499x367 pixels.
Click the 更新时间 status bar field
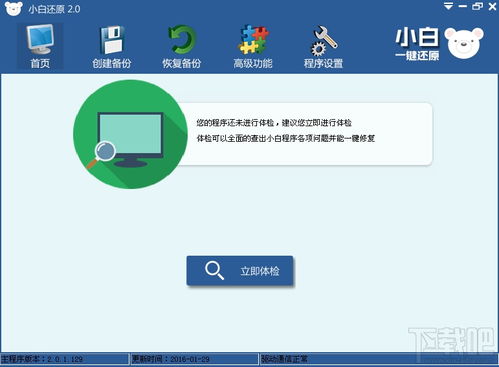coord(194,359)
